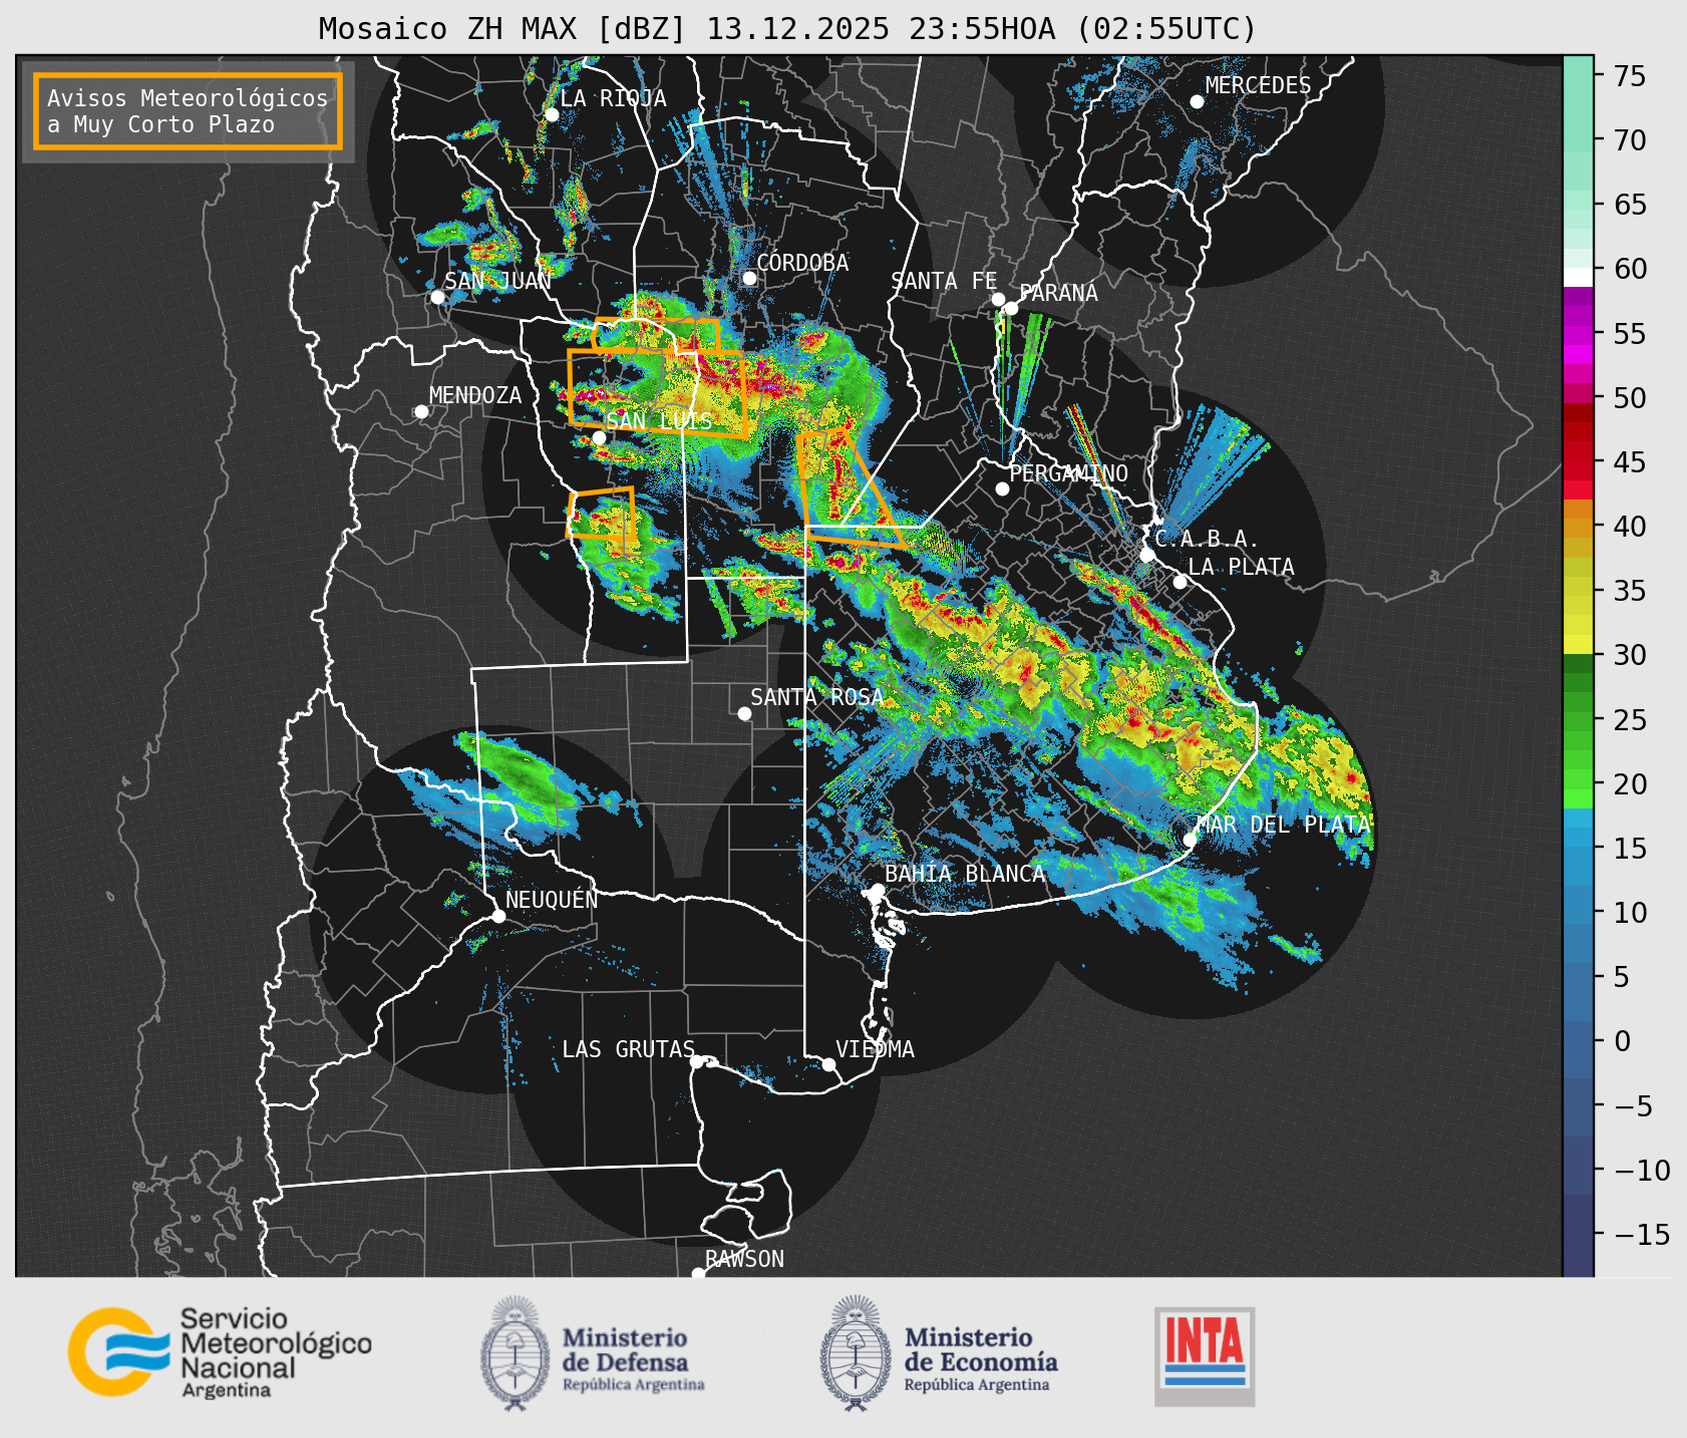1687x1438 pixels.
Task: Select the VIEDMA city dot
Action: (x=829, y=1064)
